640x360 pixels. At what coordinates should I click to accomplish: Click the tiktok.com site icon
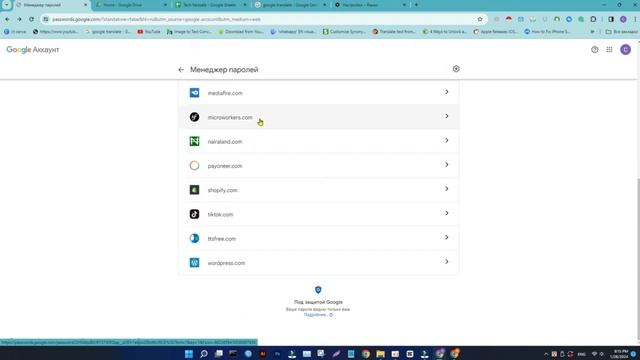194,214
